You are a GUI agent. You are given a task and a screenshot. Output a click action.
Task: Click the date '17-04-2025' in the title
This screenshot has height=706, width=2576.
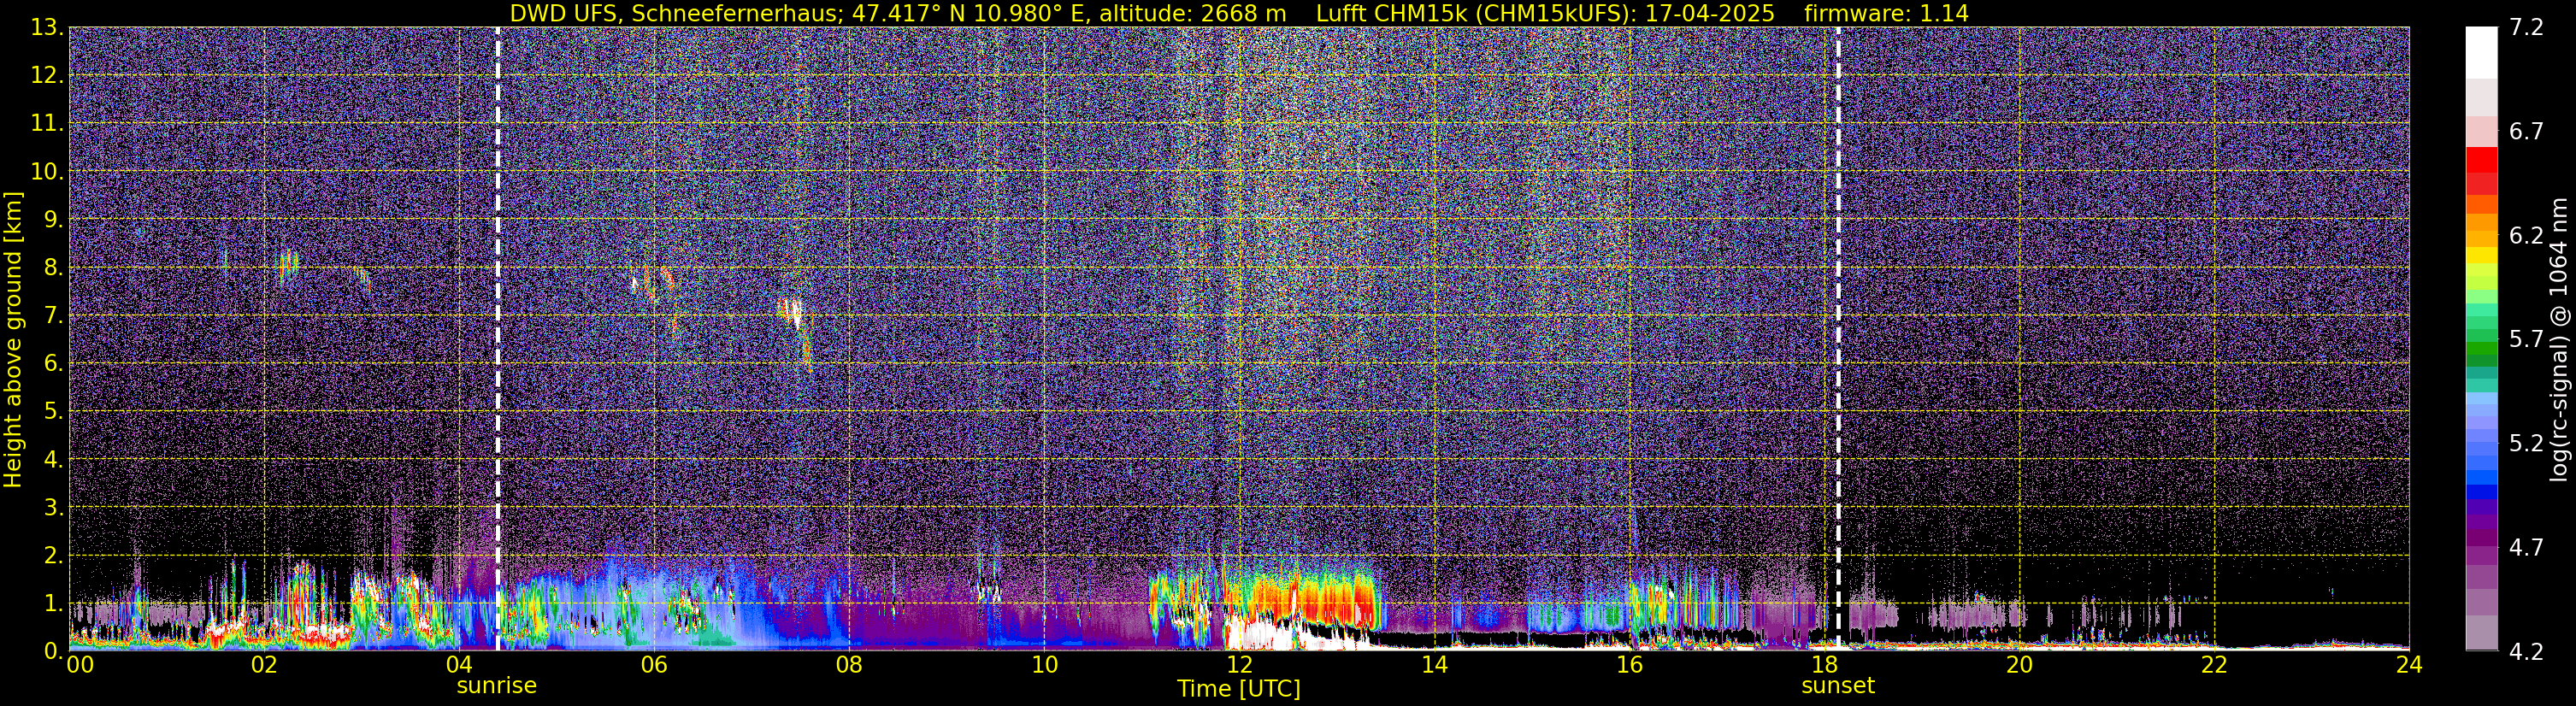[1711, 13]
